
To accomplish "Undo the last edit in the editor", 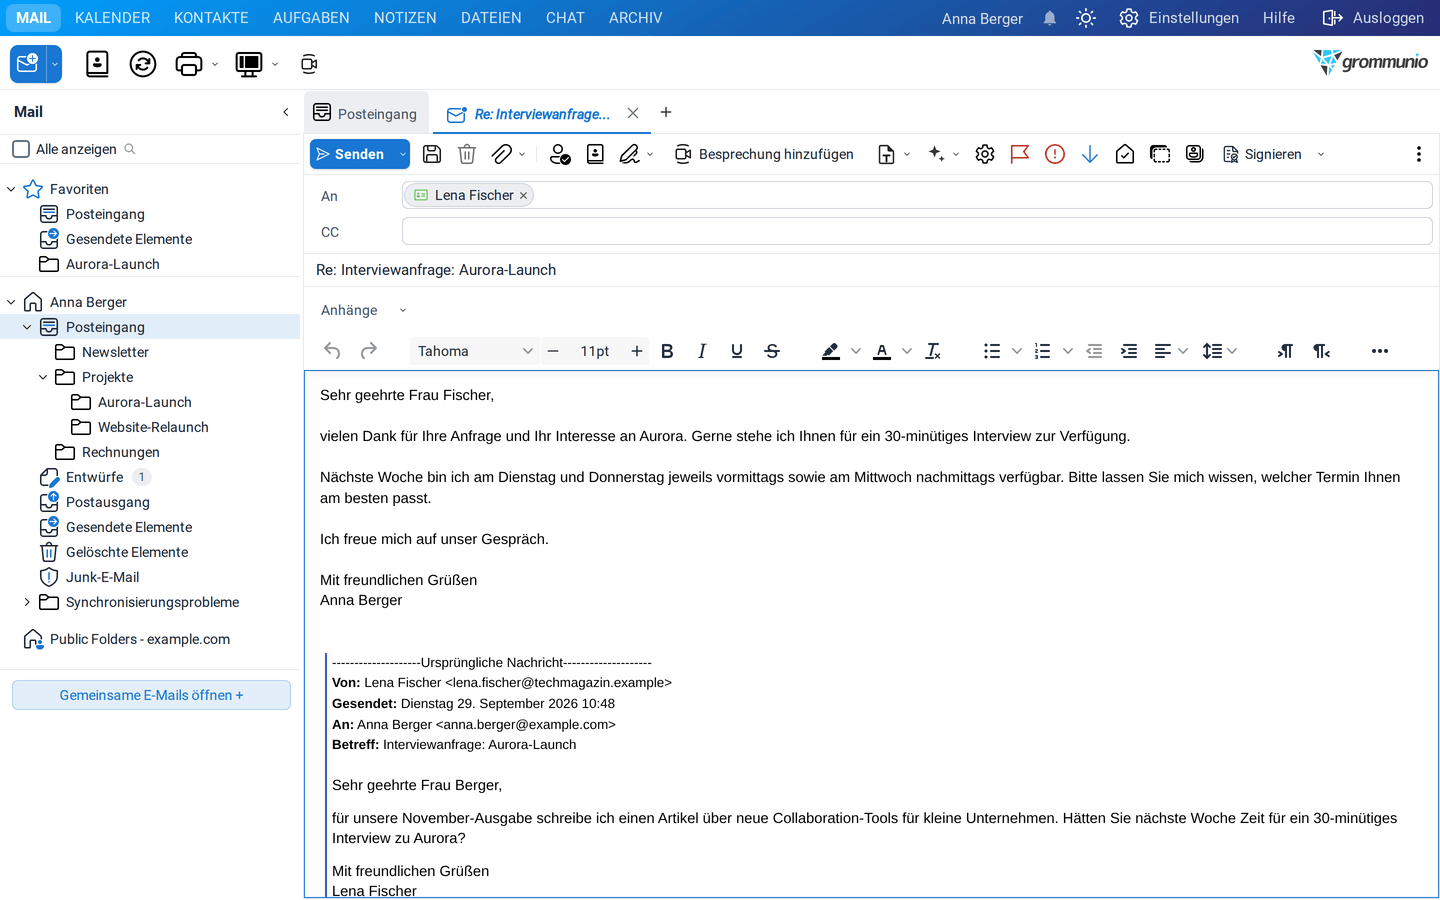I will (x=333, y=351).
